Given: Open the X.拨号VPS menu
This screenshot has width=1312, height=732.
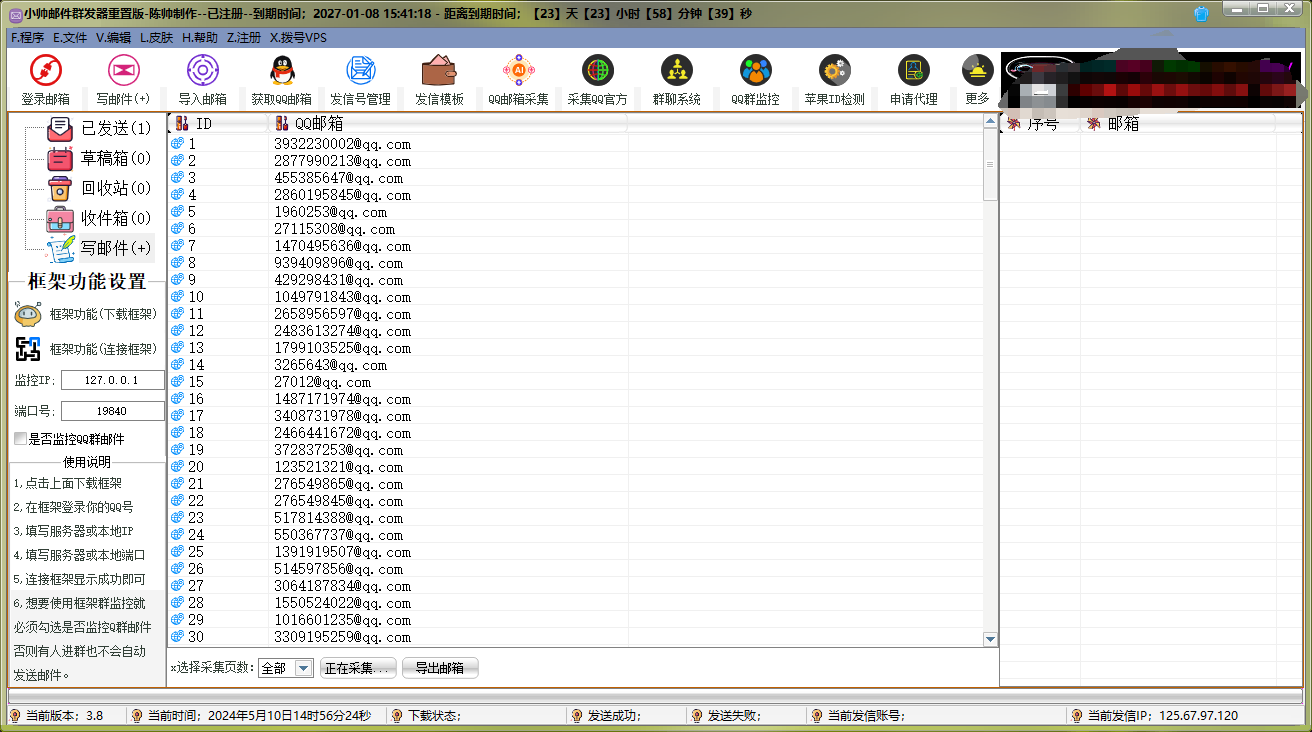Looking at the screenshot, I should pos(298,38).
